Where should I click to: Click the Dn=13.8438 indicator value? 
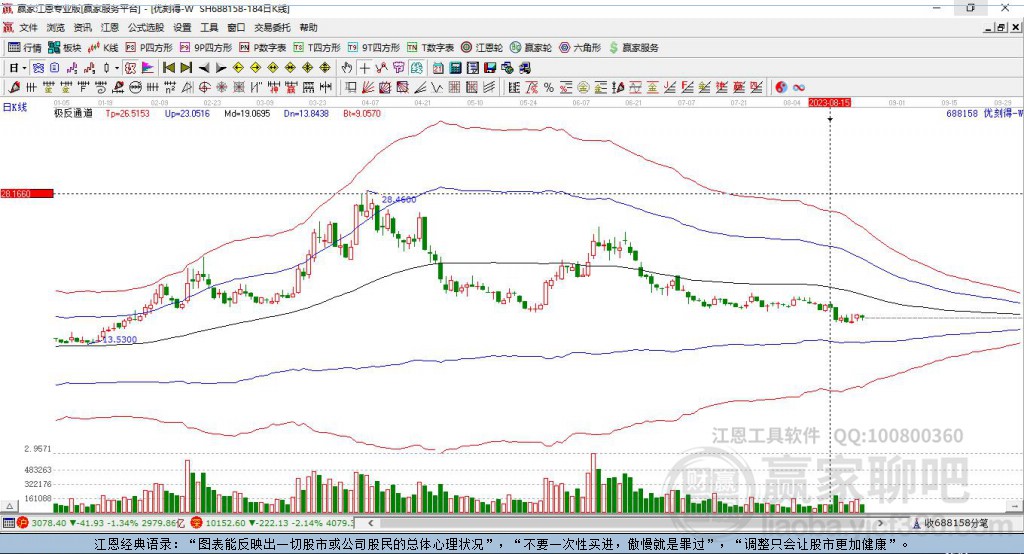point(306,113)
